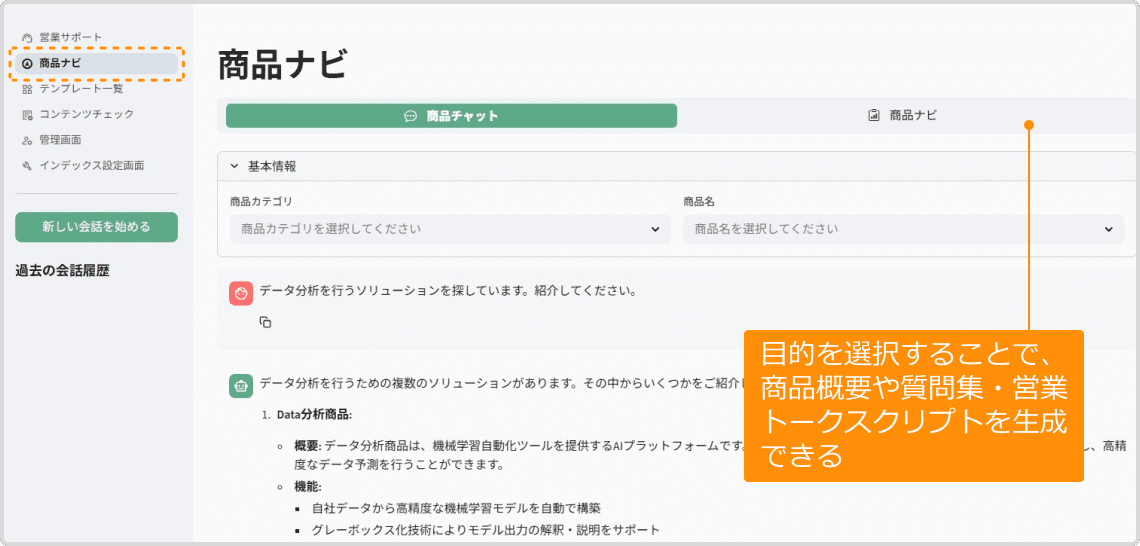
Task: Click the Data分析商品 list heading
Action: 314,415
